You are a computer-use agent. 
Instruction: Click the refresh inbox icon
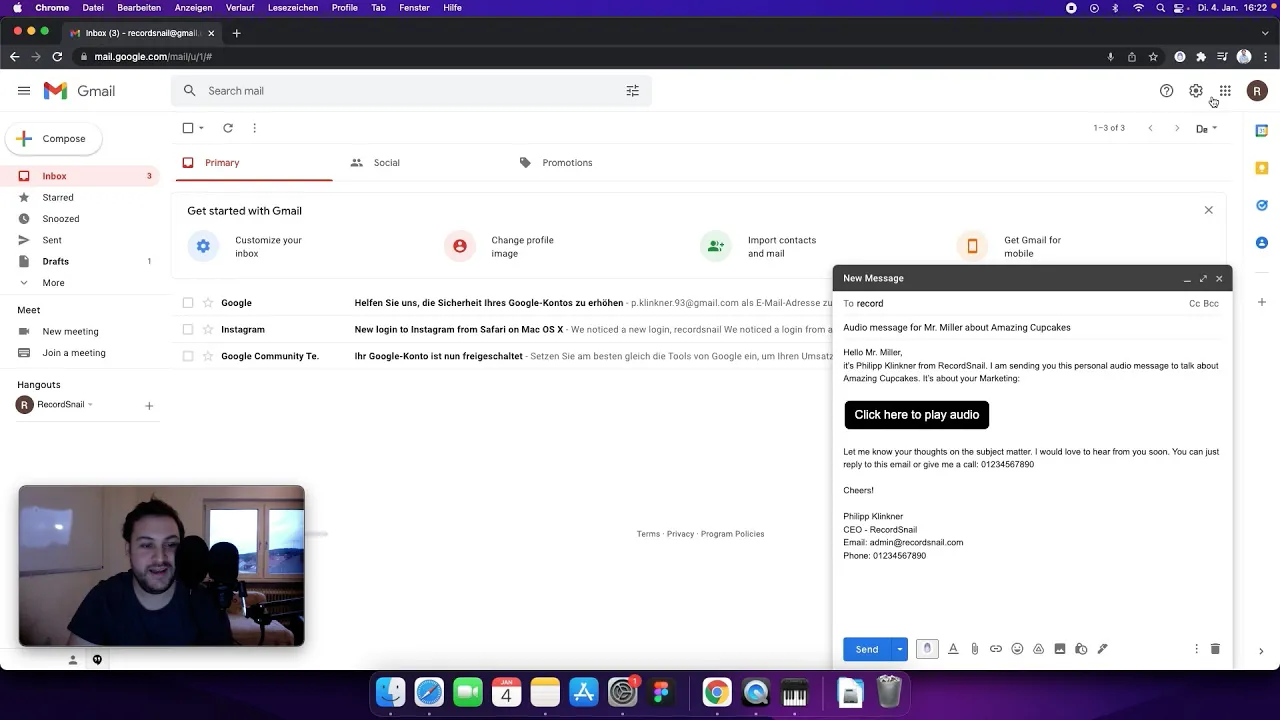point(228,128)
